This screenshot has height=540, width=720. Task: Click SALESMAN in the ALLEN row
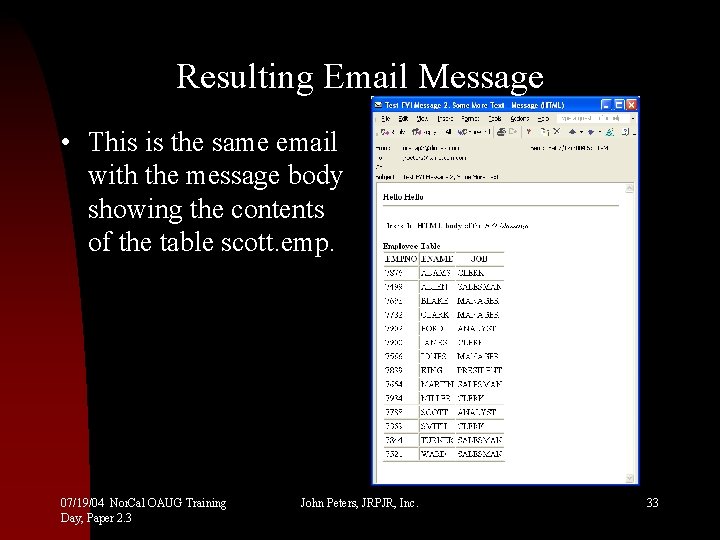click(x=479, y=287)
